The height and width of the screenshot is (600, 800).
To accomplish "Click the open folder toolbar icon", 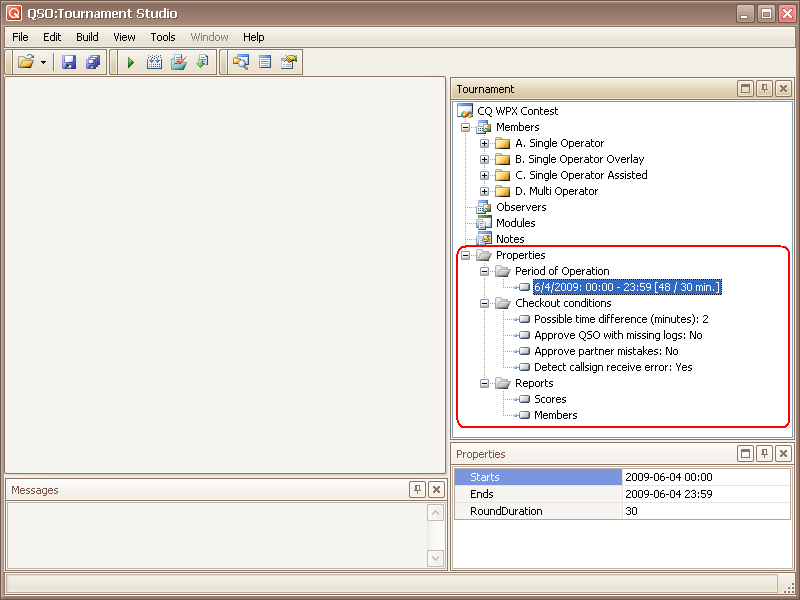I will [26, 62].
